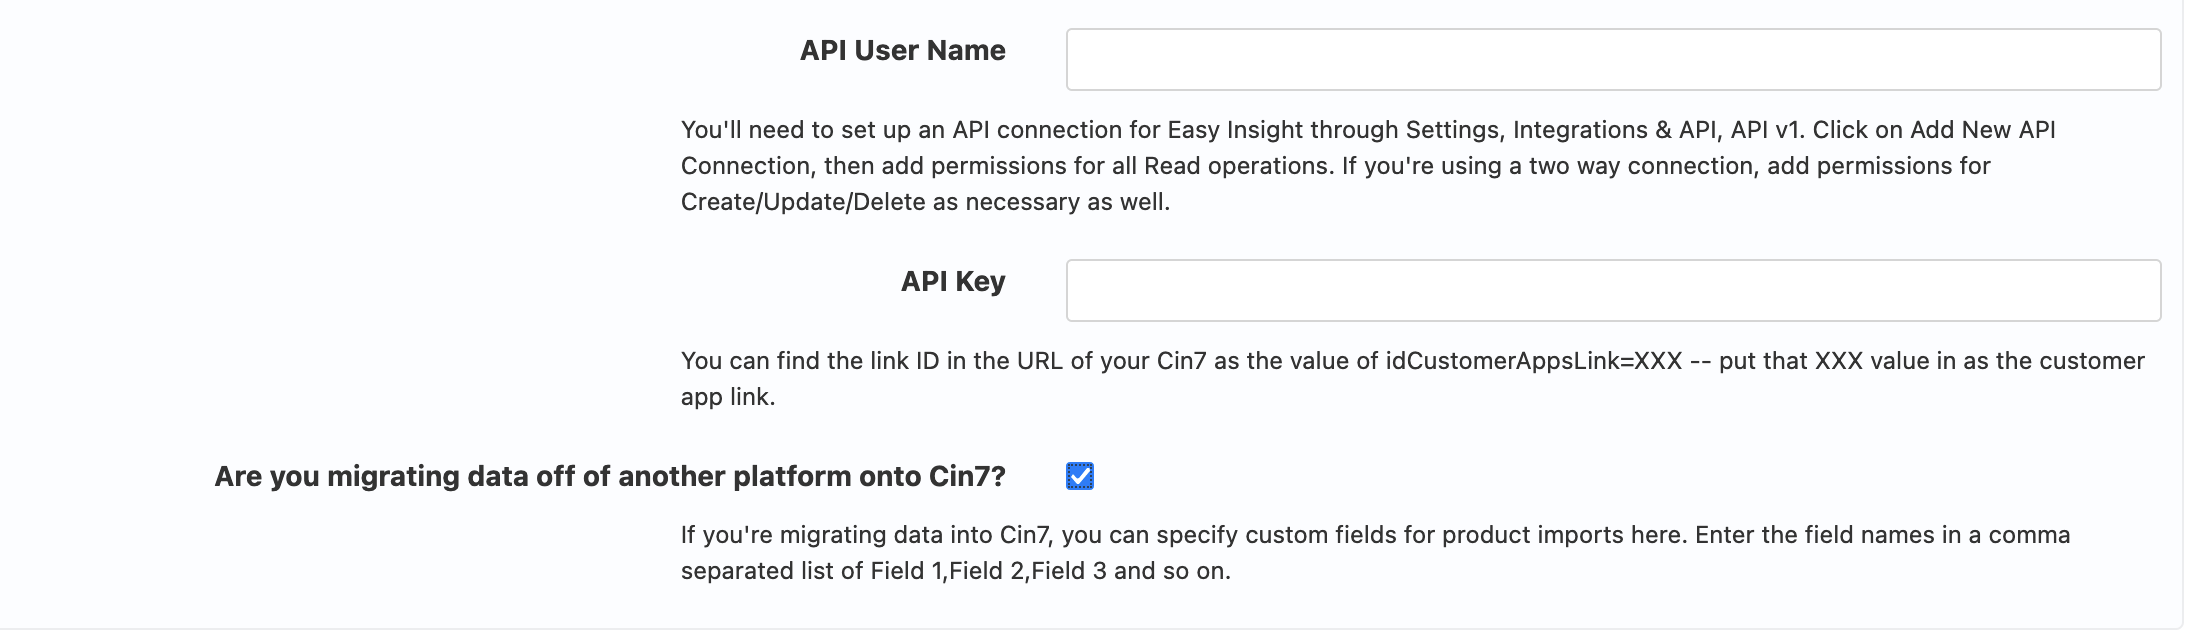Select the API Key label

pyautogui.click(x=952, y=283)
